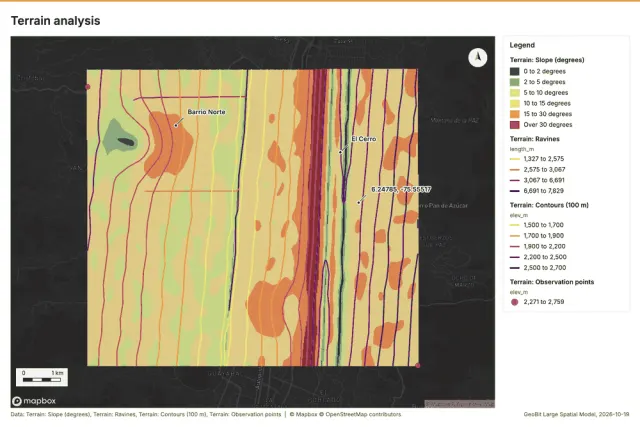The height and width of the screenshot is (427, 640).
Task: Click the Terrain: Contours (100 m) heading
Action: (549, 205)
